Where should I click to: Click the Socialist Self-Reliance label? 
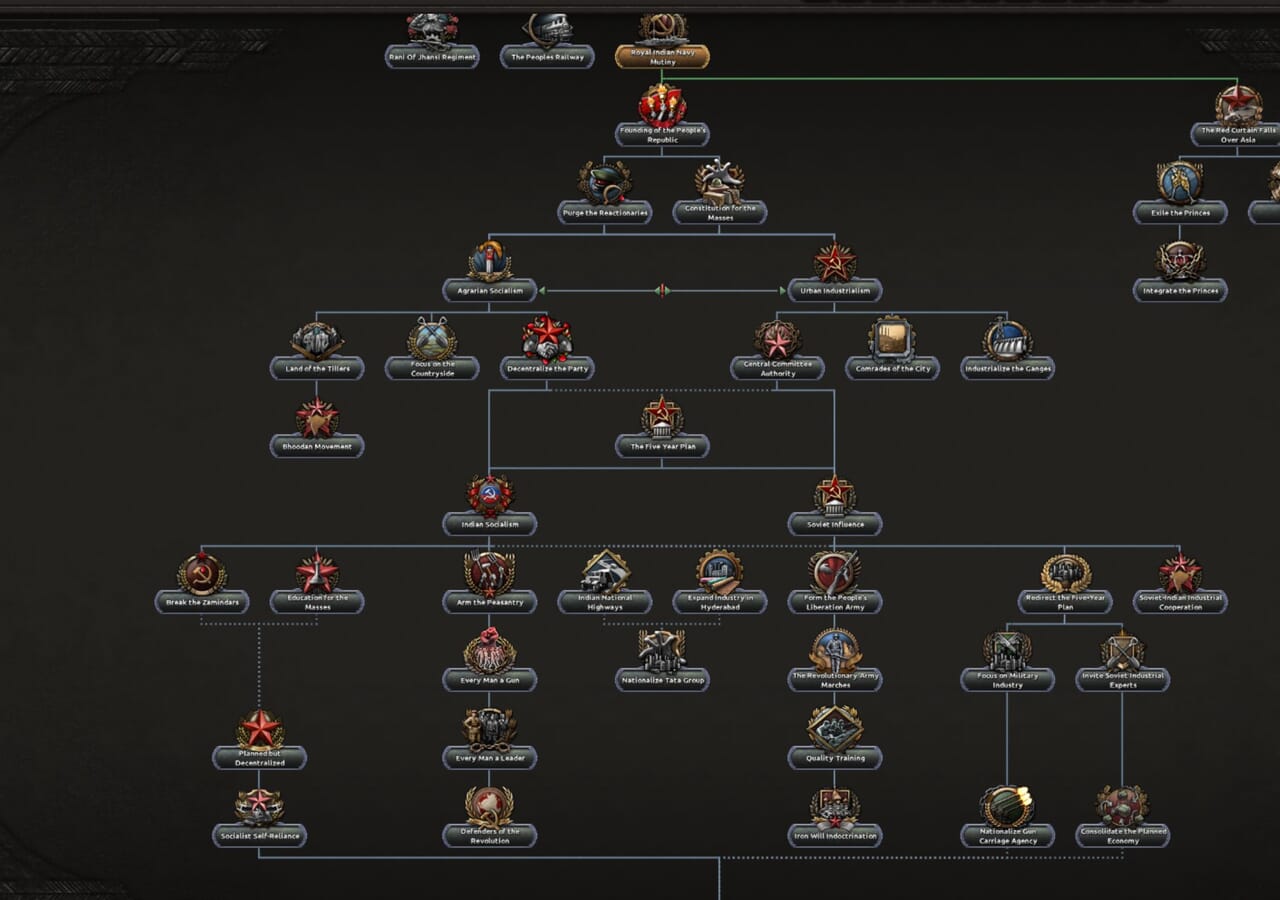point(259,836)
